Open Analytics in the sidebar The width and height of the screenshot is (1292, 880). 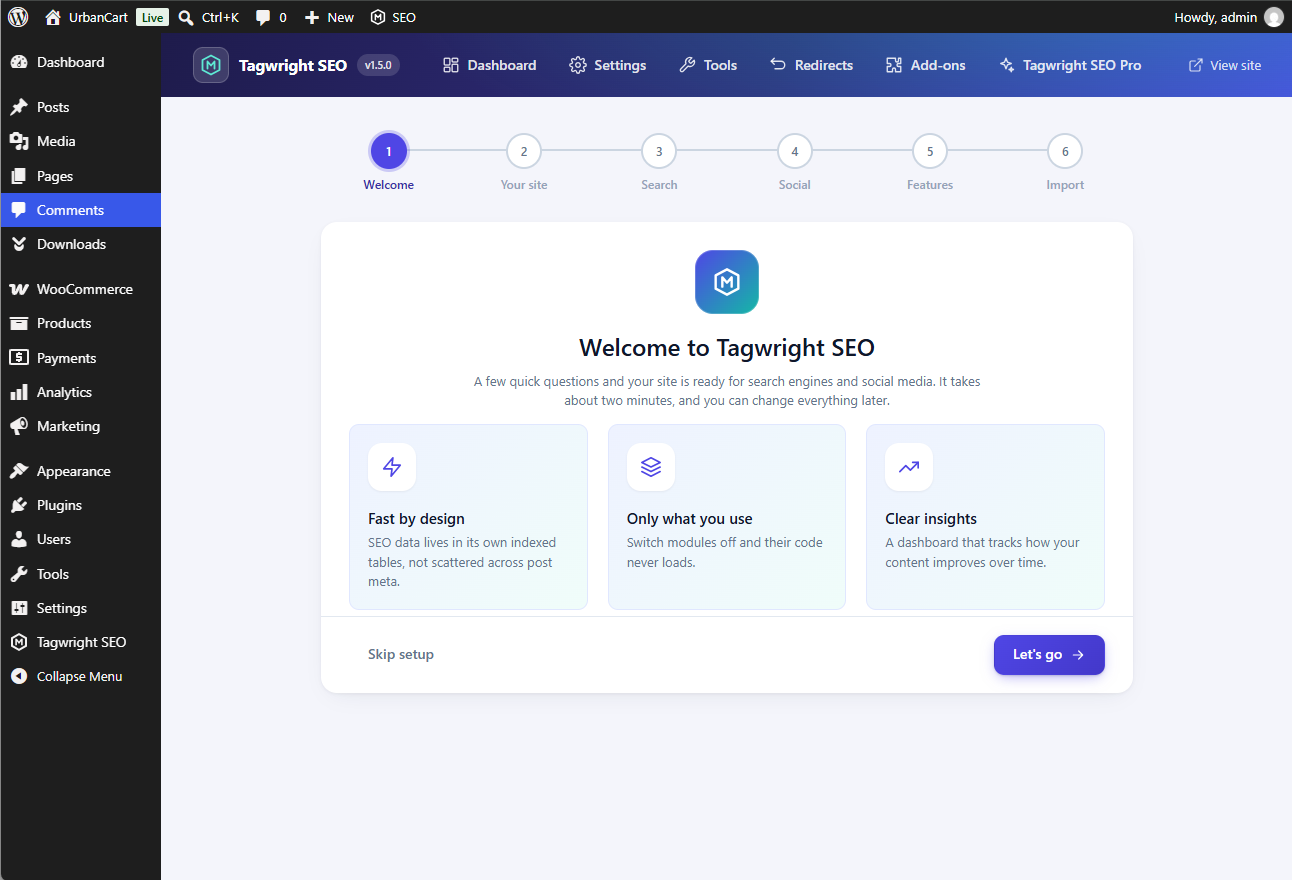pyautogui.click(x=80, y=392)
